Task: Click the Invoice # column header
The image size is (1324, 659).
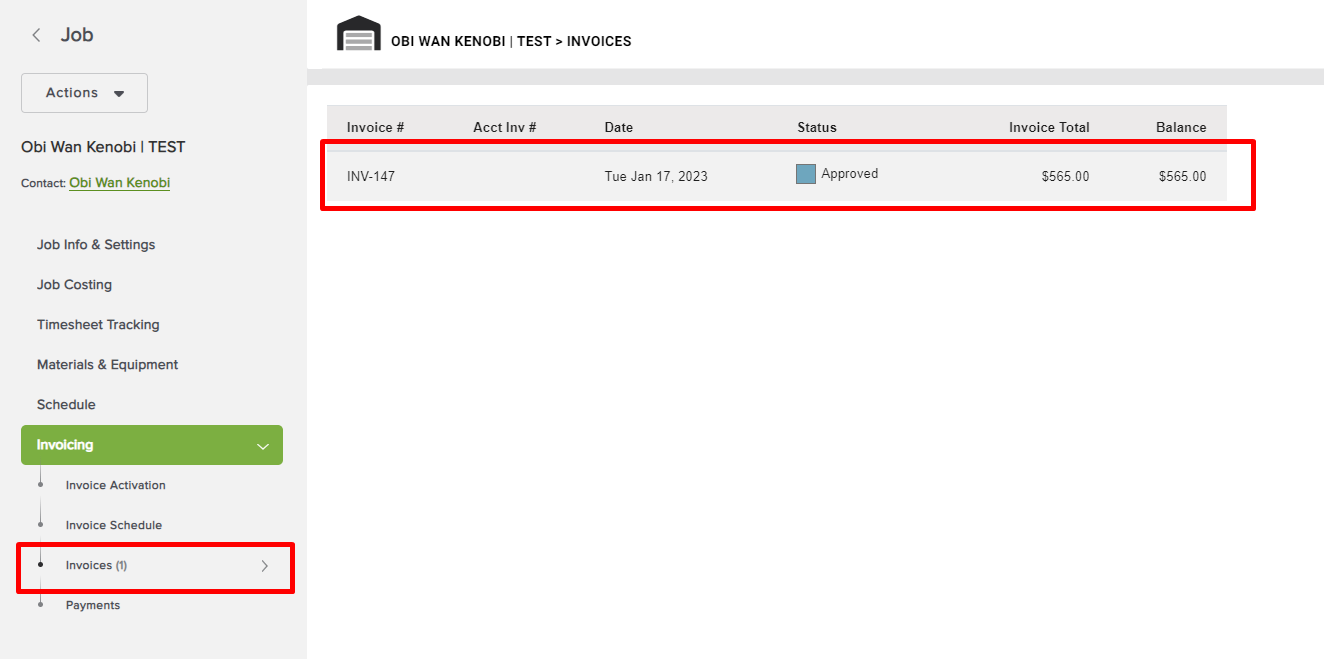Action: (x=375, y=127)
